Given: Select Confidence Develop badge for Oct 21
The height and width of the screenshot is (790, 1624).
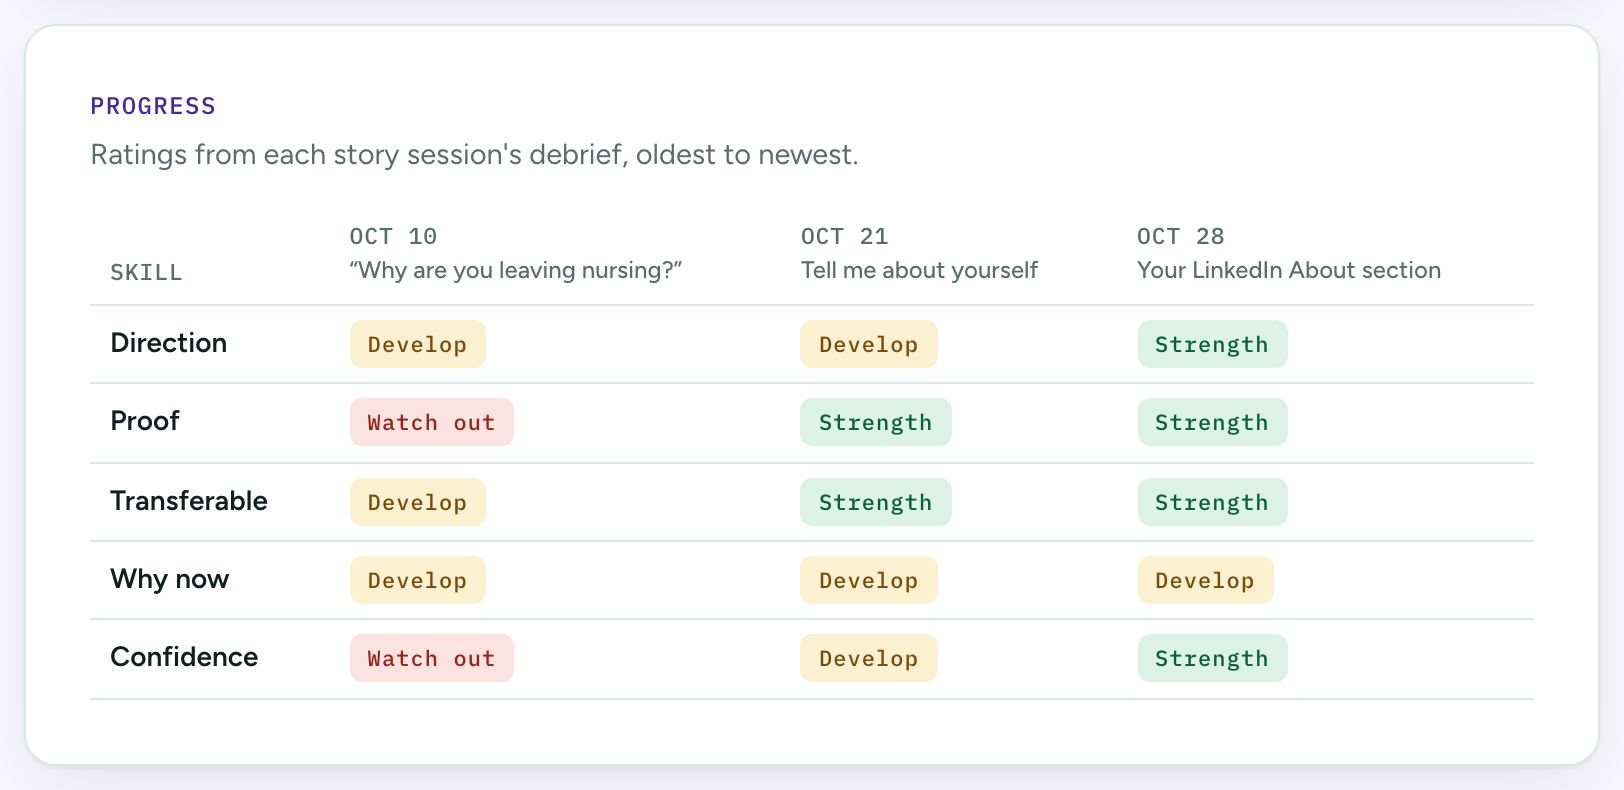Looking at the screenshot, I should 868,658.
